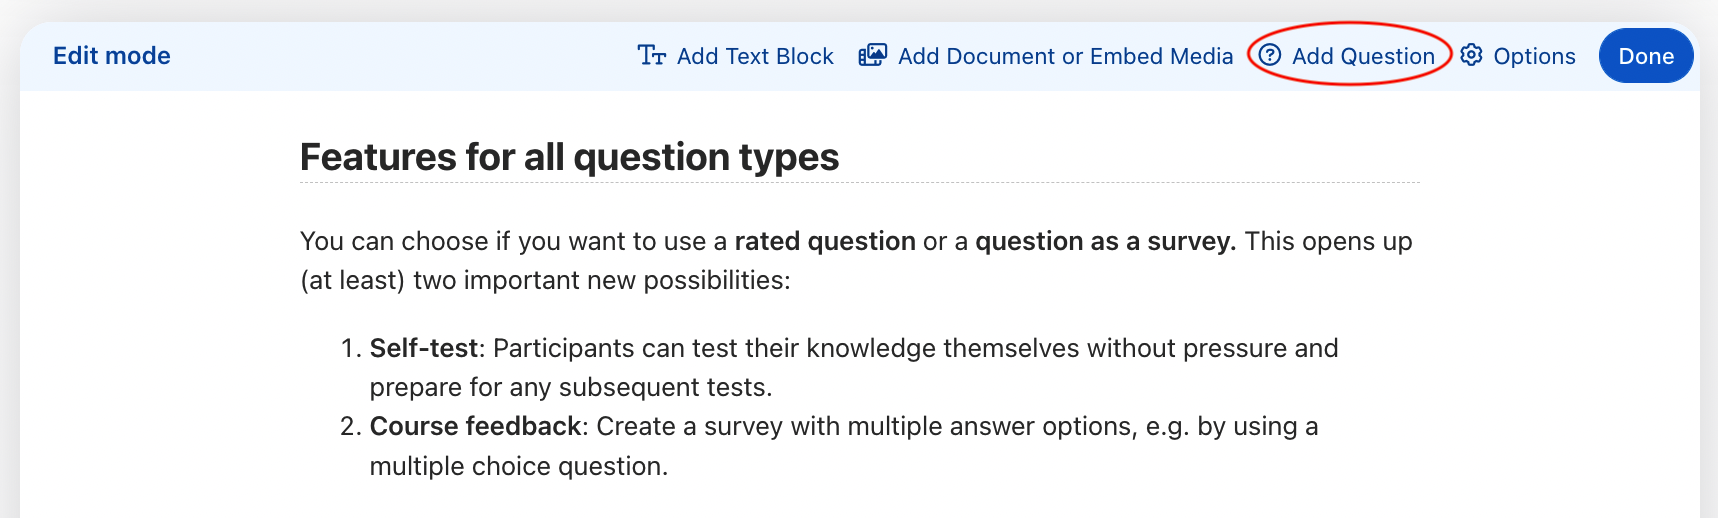This screenshot has height=518, width=1718.
Task: Click the text "multiple choice question."
Action: (x=518, y=466)
